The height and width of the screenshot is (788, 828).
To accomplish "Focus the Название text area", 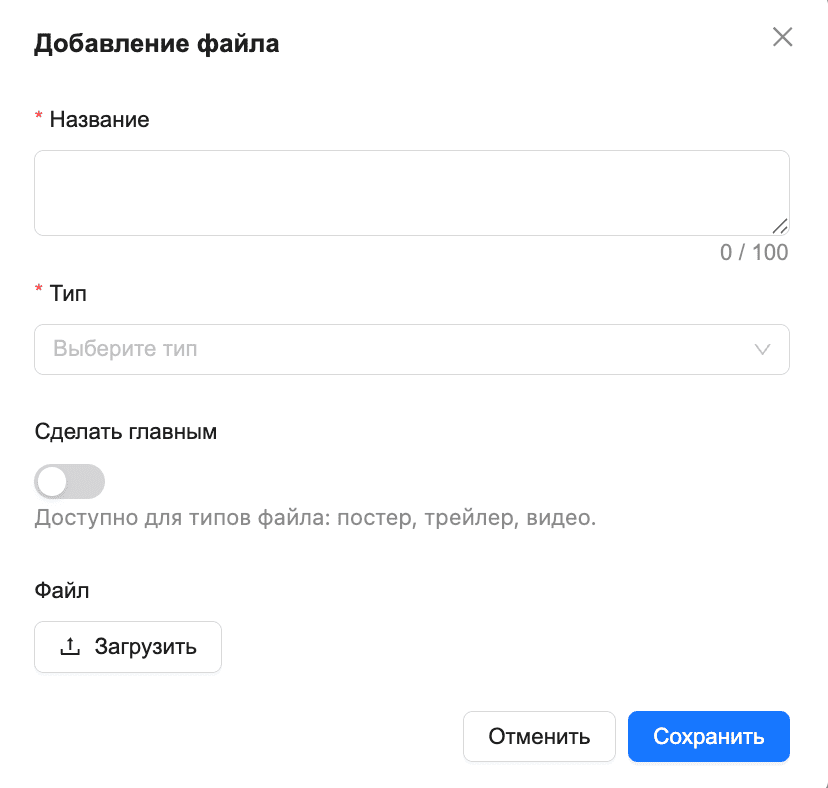I will click(412, 193).
